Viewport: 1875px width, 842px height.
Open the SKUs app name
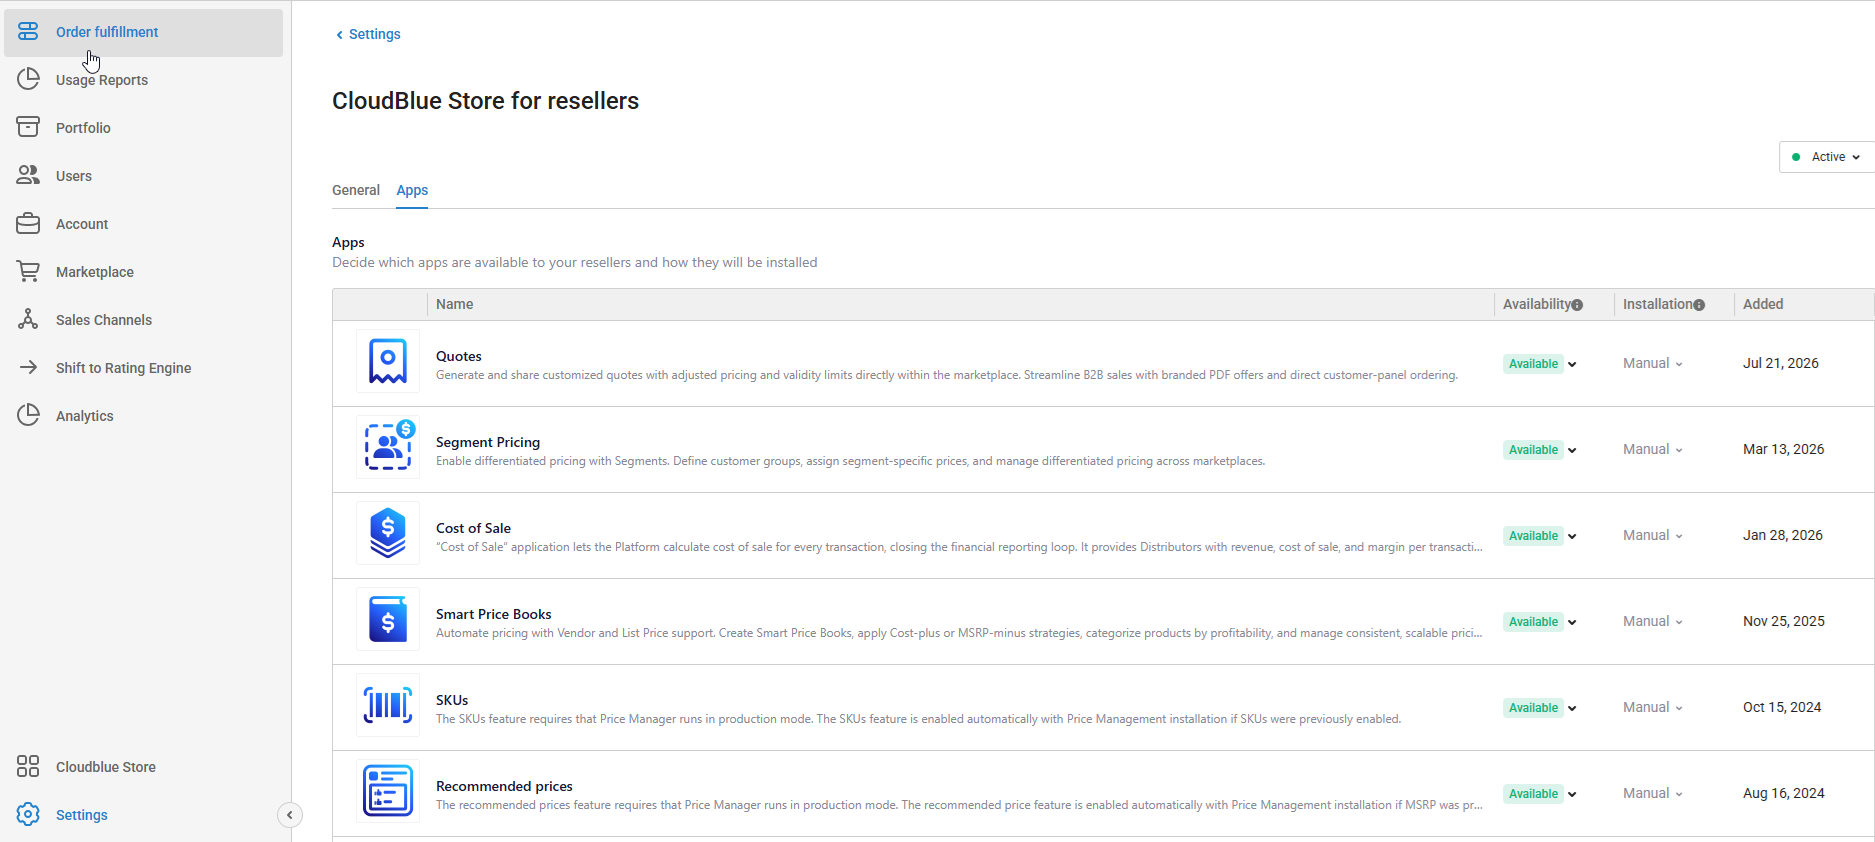coord(452,700)
